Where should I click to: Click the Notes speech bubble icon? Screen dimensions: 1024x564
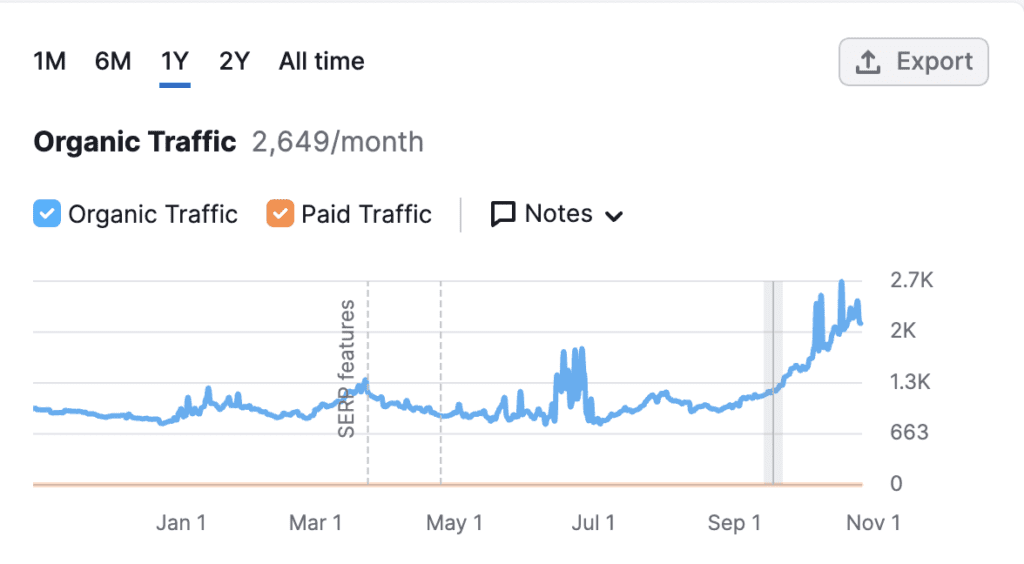(503, 214)
